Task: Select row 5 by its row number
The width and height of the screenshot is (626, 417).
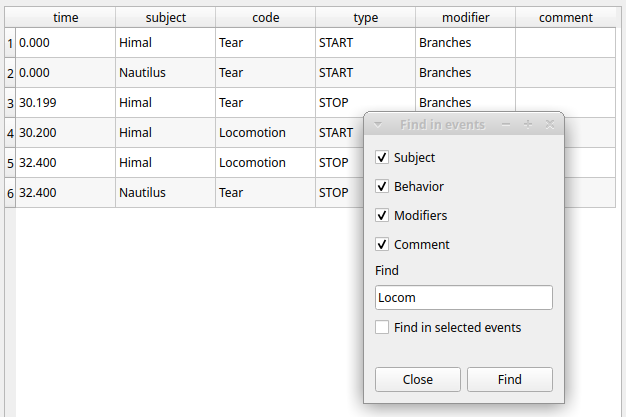Action: (10, 163)
